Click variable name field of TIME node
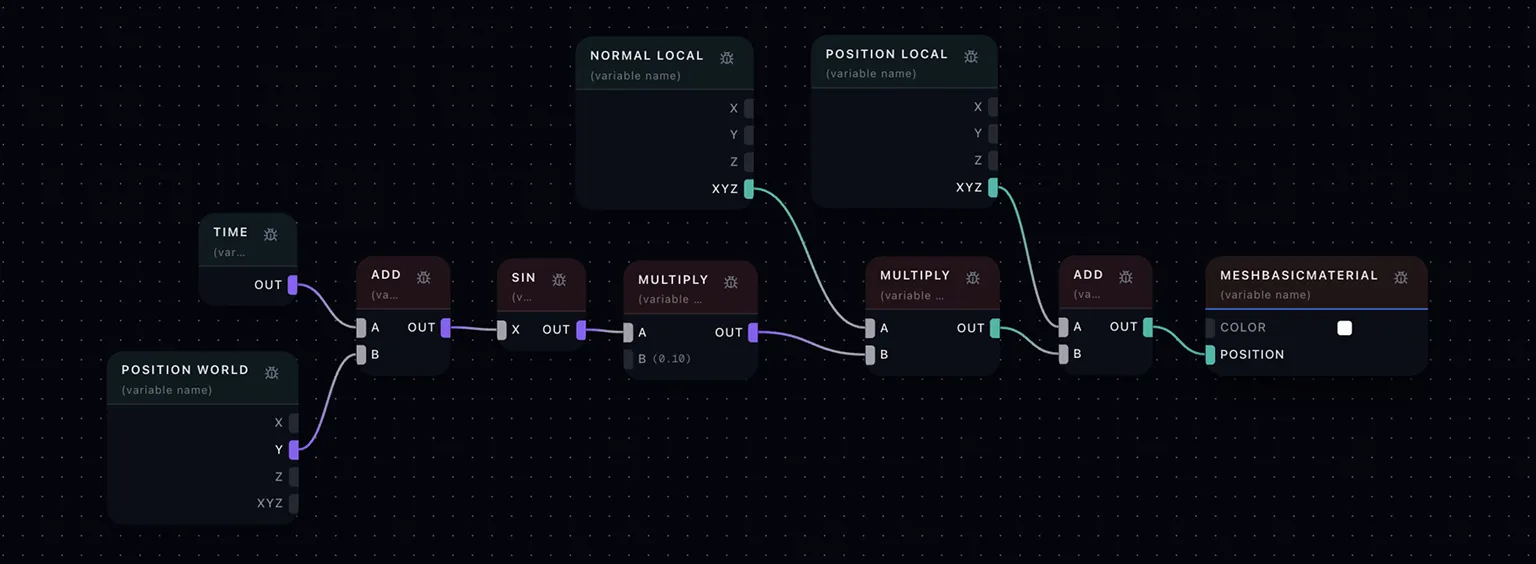Image resolution: width=1536 pixels, height=564 pixels. click(x=229, y=253)
